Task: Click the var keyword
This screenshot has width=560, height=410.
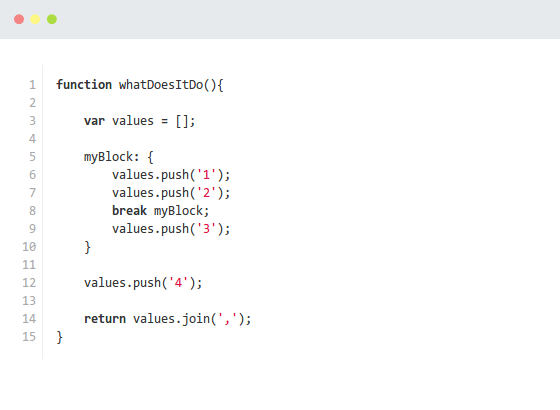Action: pos(94,121)
